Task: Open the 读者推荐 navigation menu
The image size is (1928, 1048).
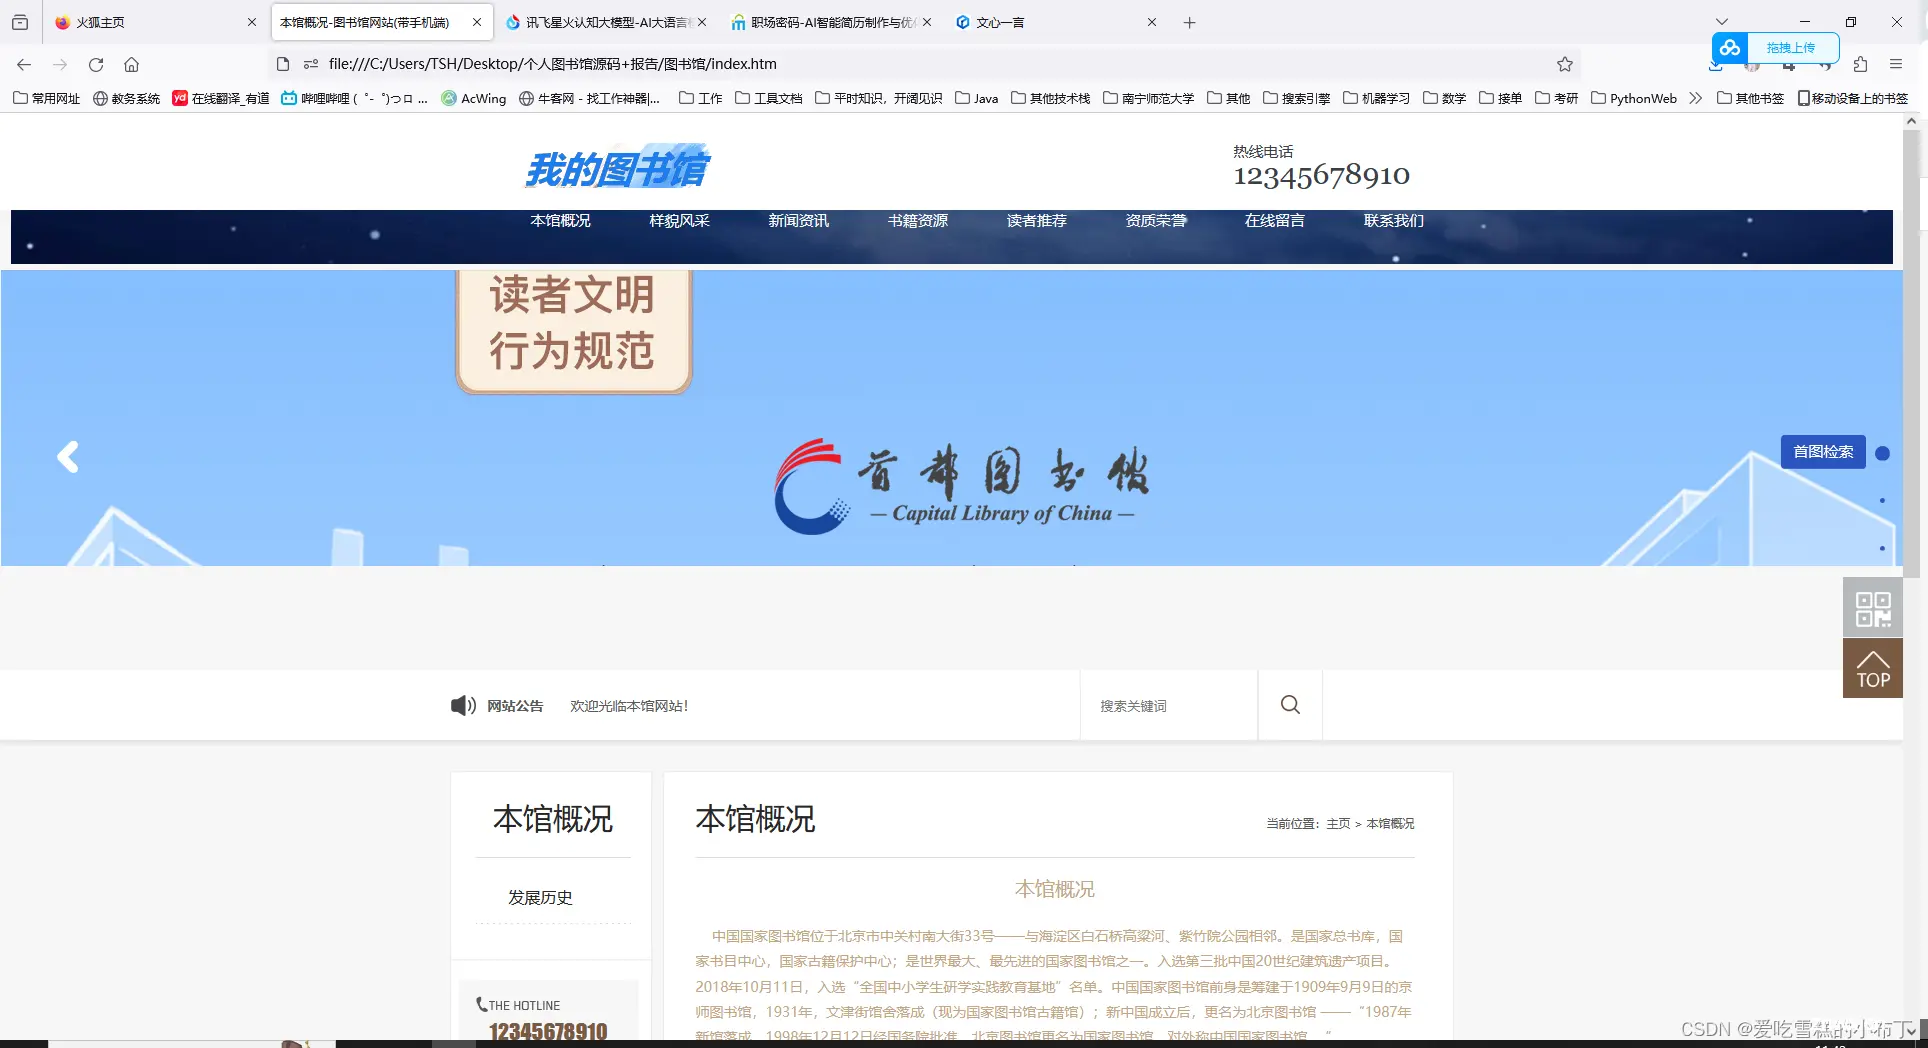Action: pyautogui.click(x=1036, y=221)
